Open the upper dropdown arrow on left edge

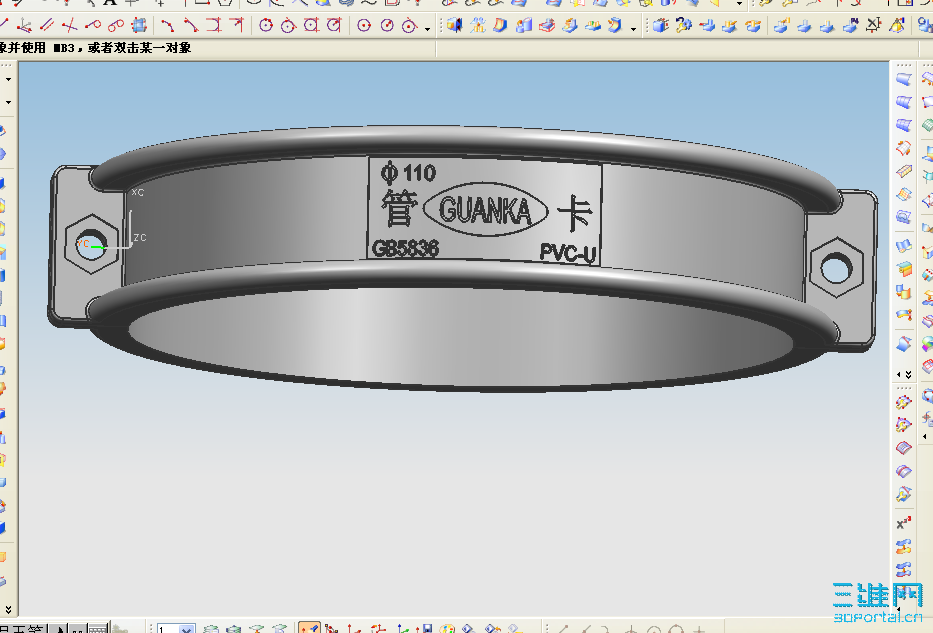coord(8,79)
